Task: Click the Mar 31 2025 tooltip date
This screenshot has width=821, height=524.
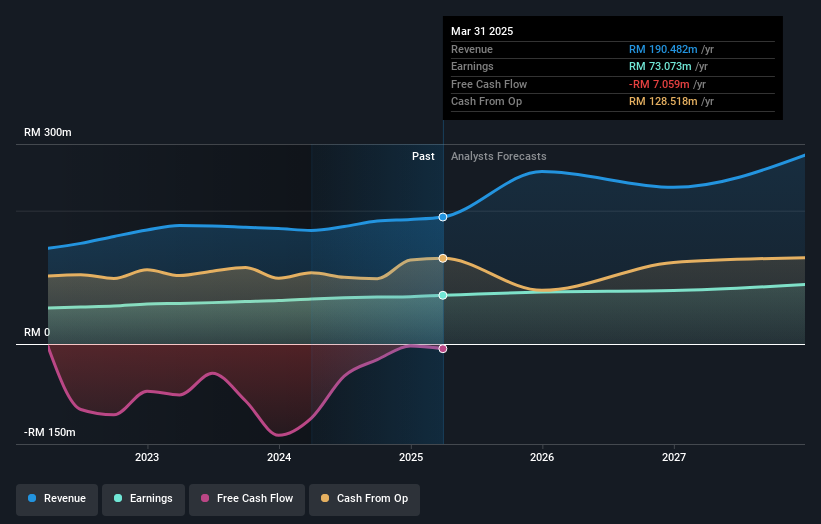Action: [x=482, y=31]
